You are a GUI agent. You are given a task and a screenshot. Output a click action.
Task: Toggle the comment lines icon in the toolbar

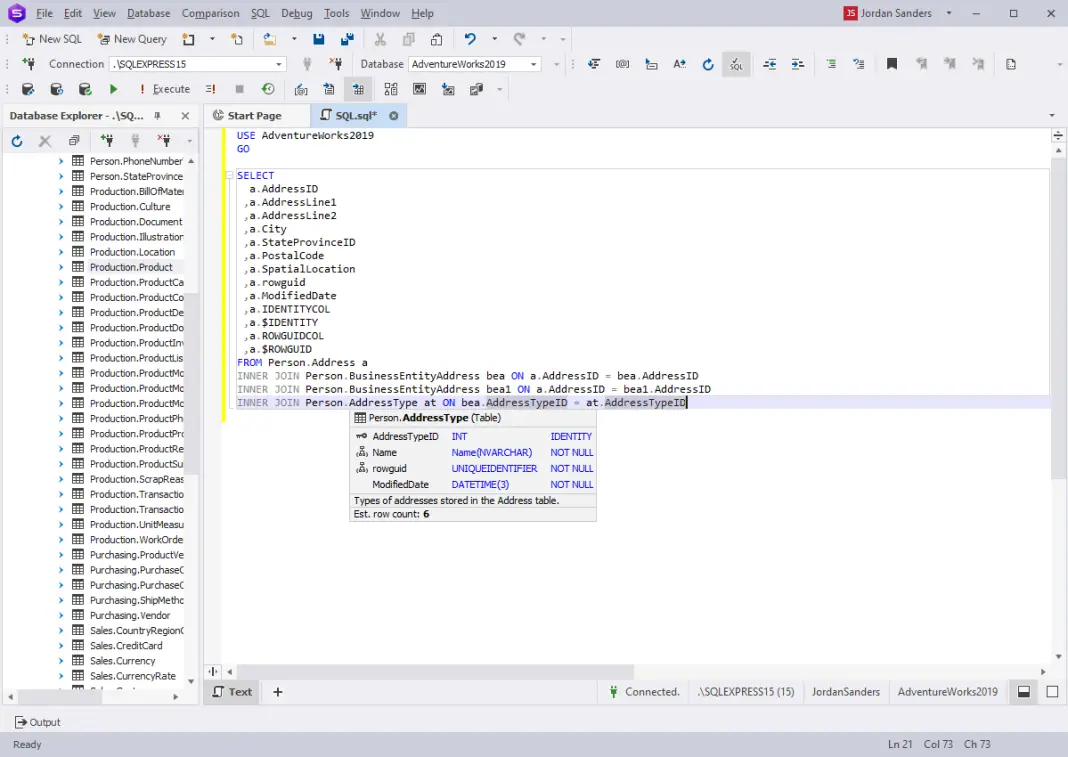(829, 63)
